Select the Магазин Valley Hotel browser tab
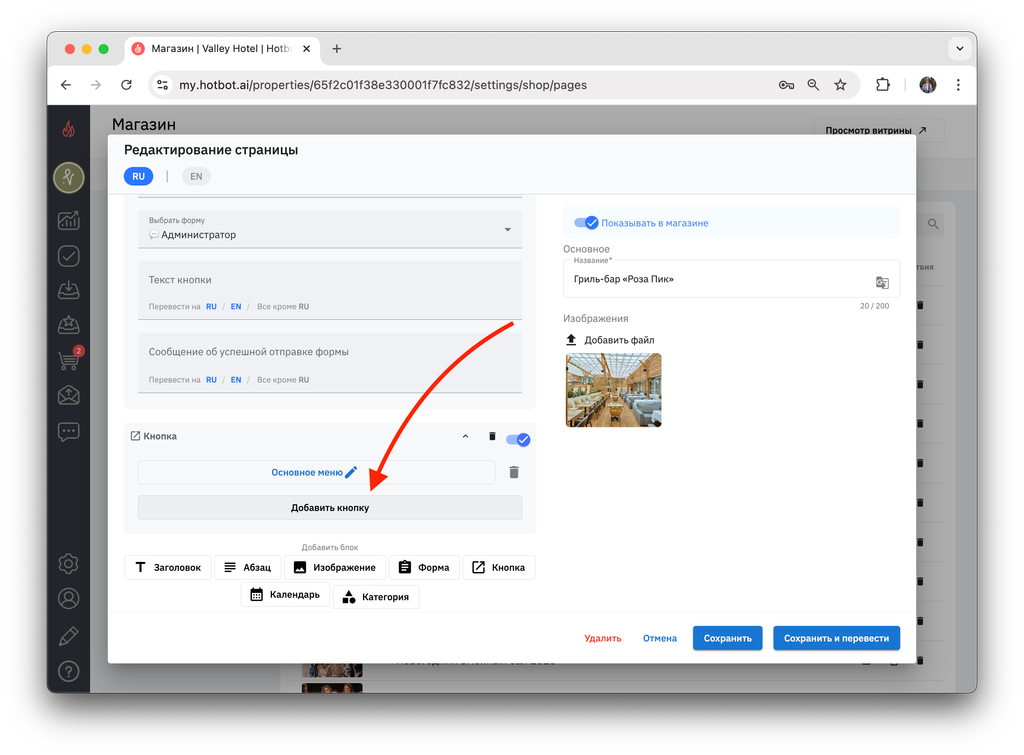This screenshot has height=755, width=1024. [x=221, y=49]
